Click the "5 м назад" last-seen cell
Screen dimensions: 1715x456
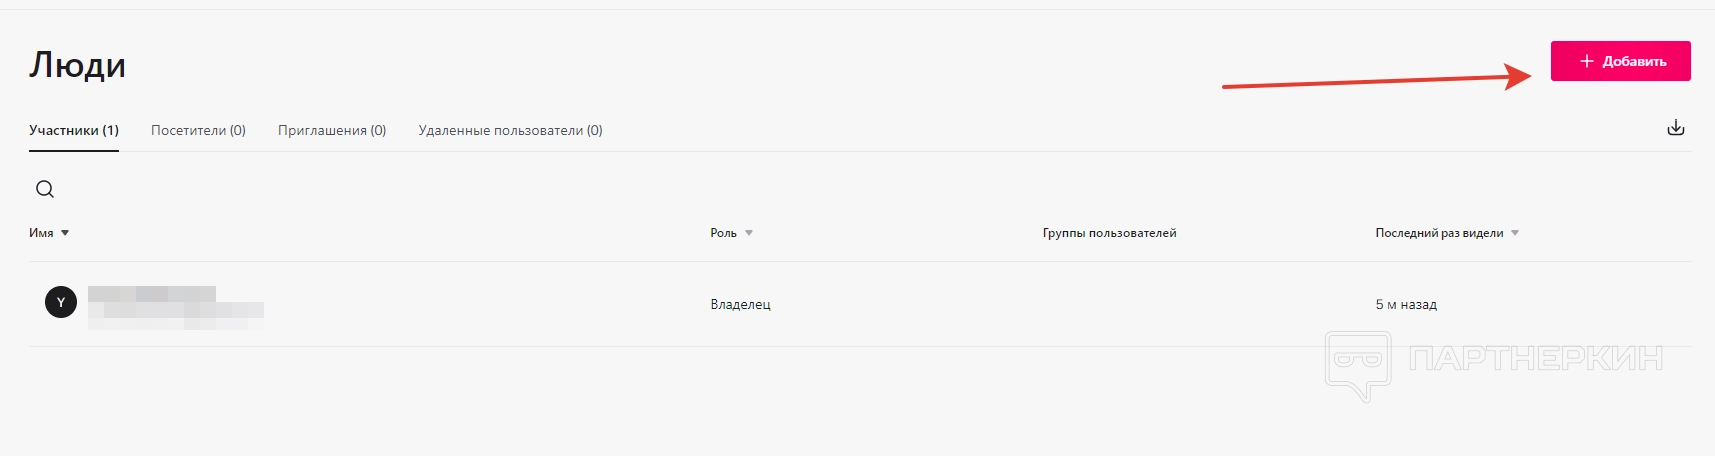tap(1406, 304)
